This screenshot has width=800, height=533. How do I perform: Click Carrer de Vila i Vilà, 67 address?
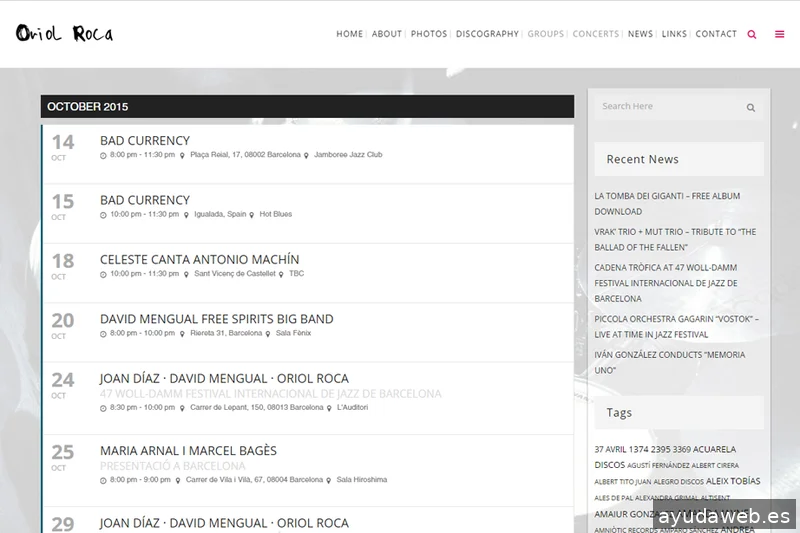(254, 480)
